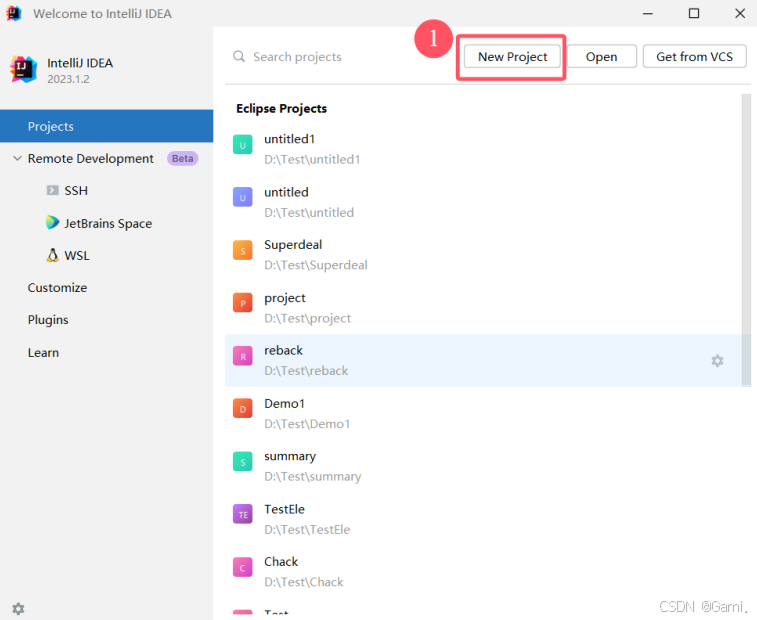Go to the Learn tab
Screen dimensions: 757x620
coord(43,352)
